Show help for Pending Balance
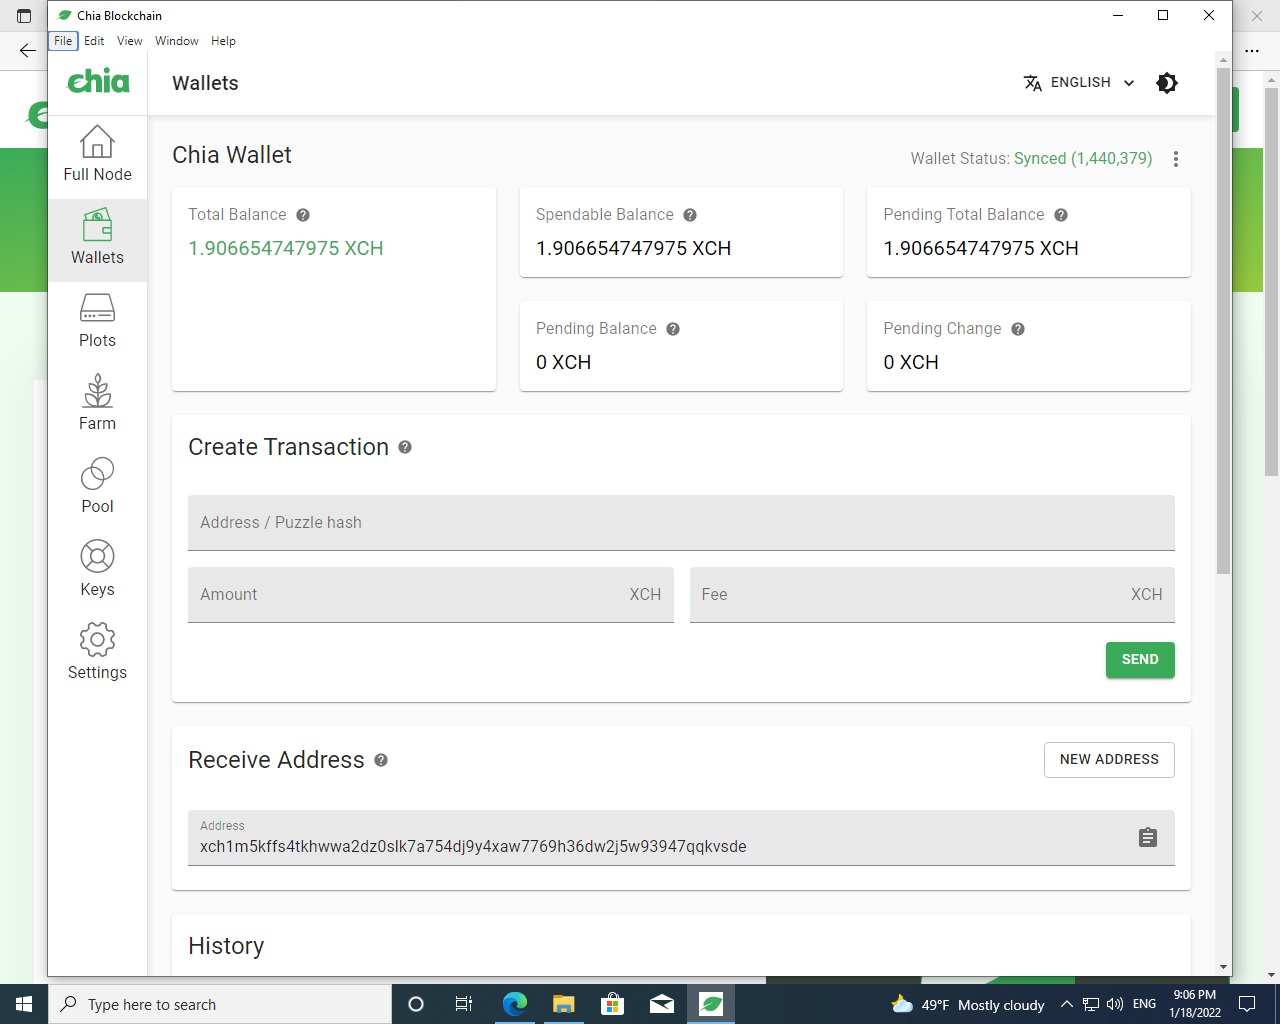 coord(673,329)
